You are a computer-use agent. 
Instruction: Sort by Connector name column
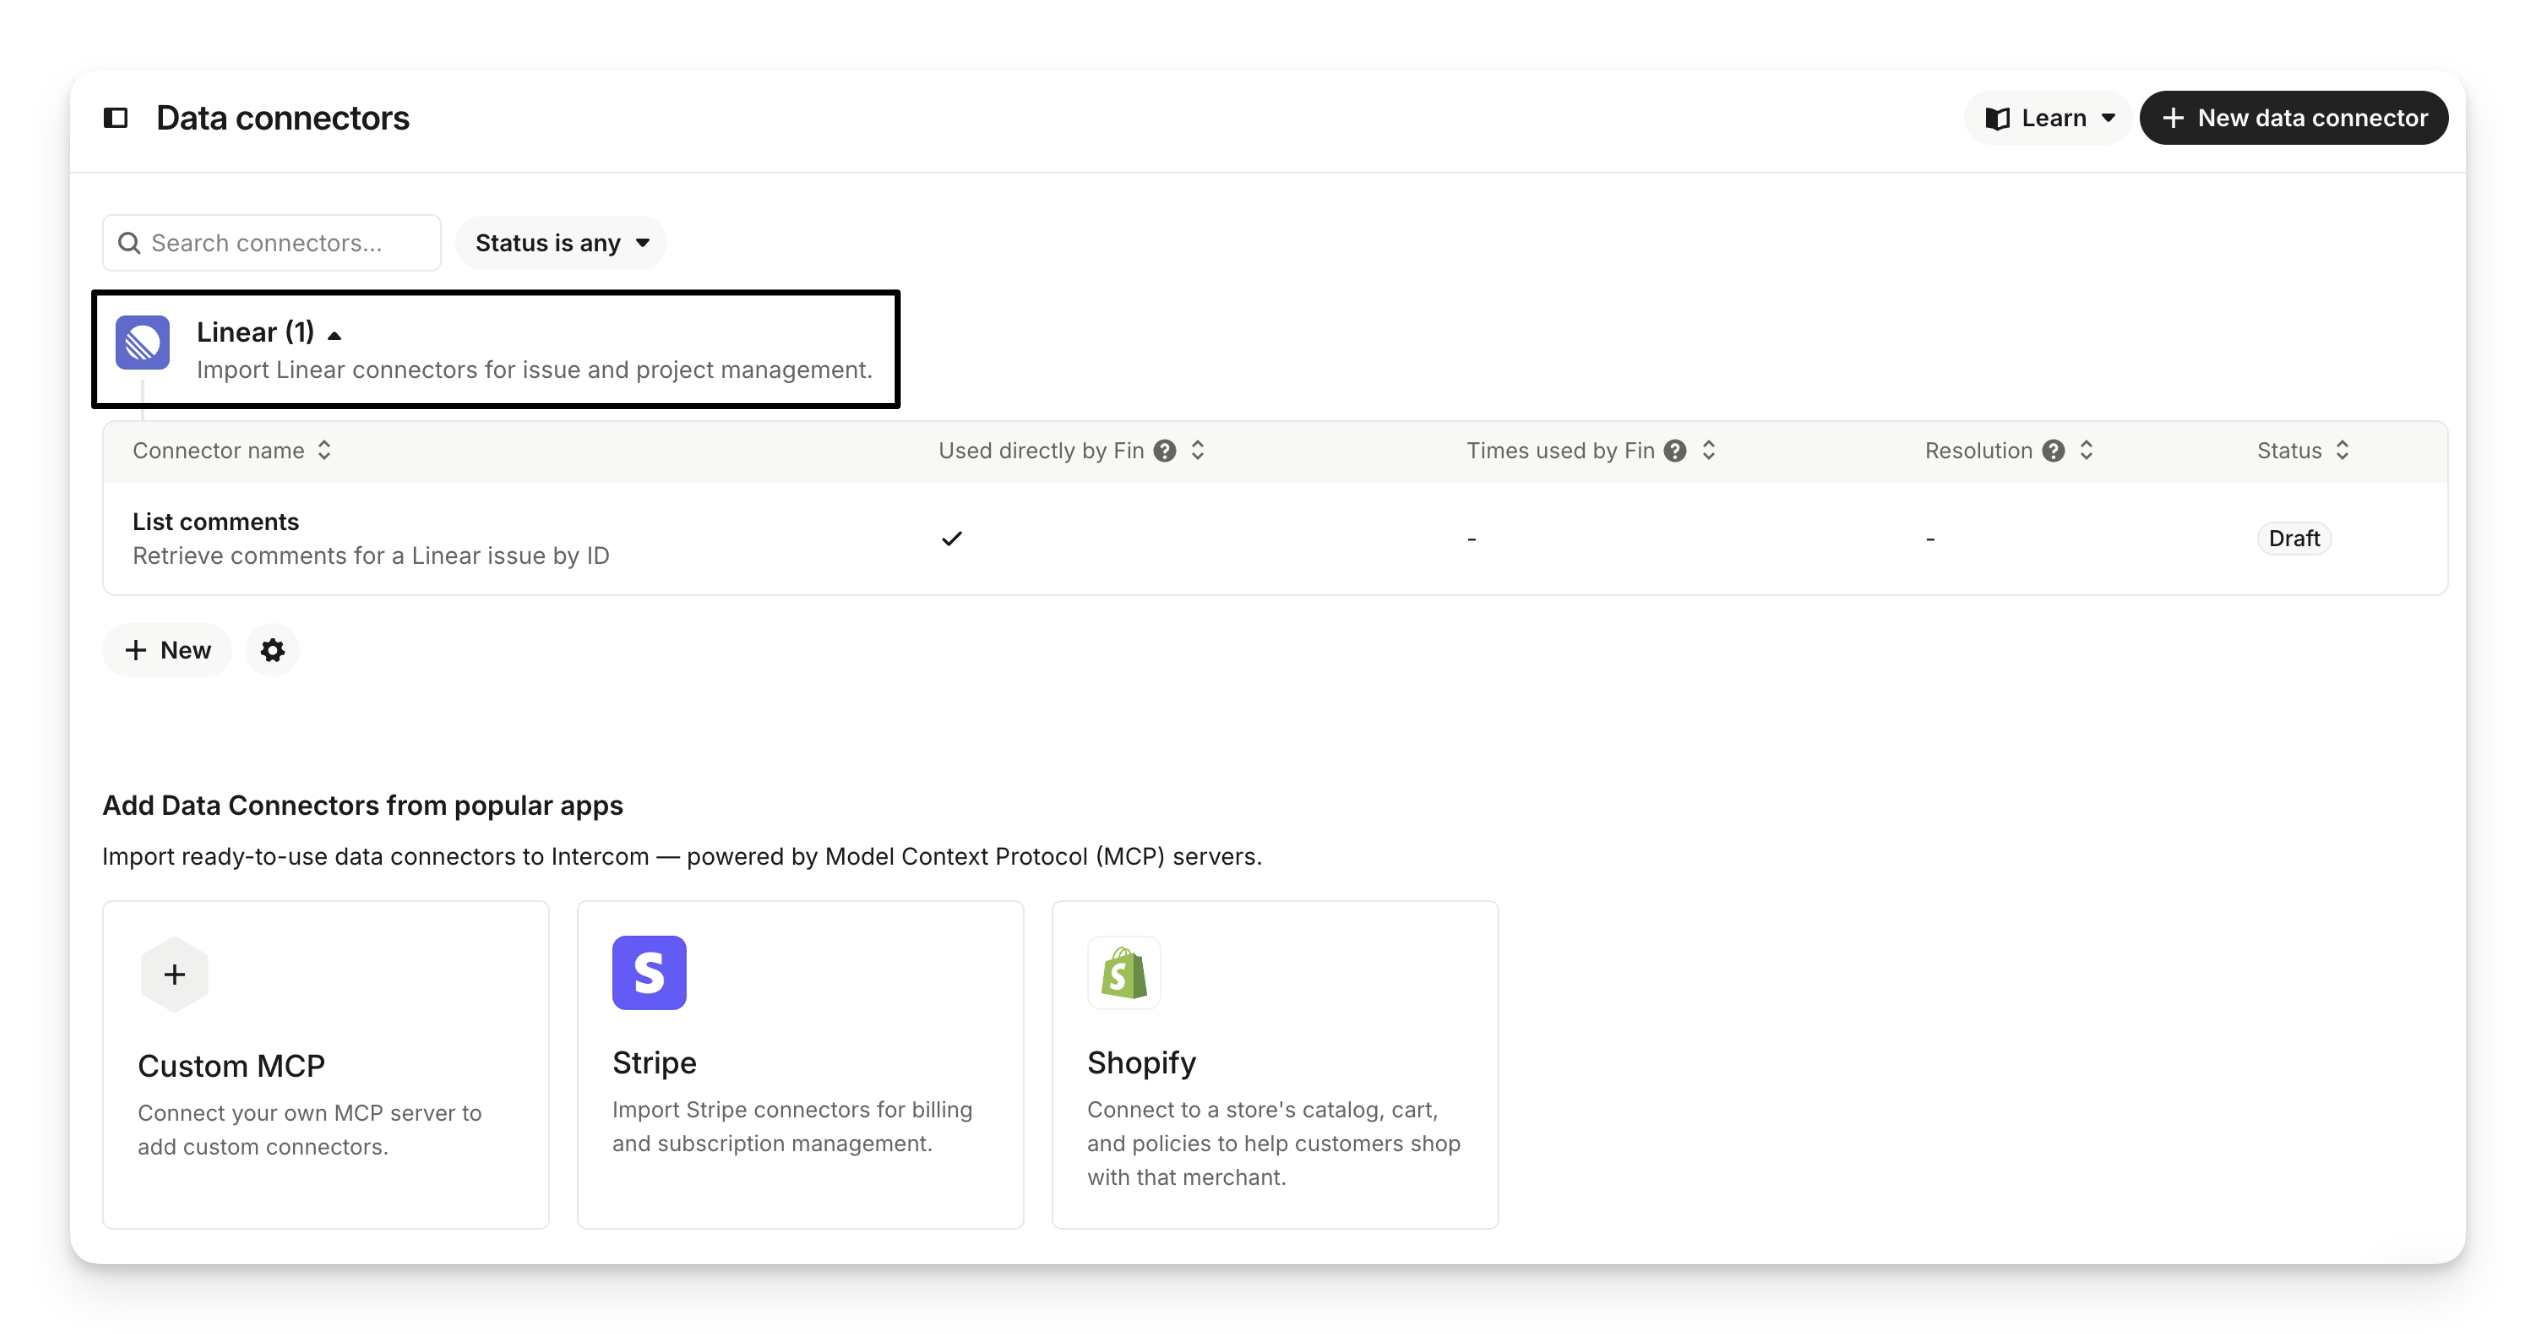231,451
